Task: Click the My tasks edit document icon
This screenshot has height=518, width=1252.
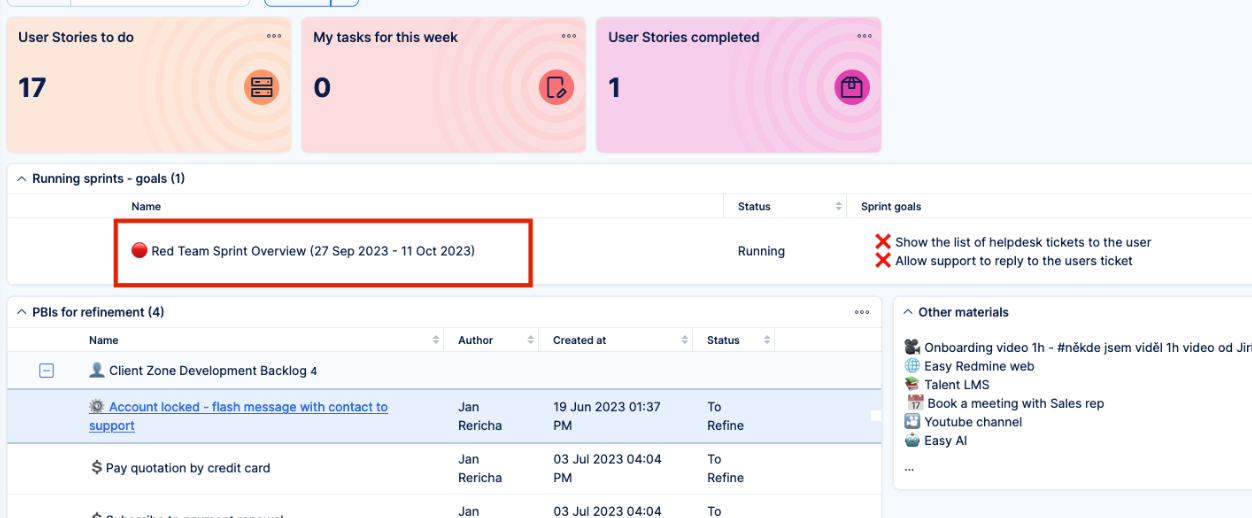Action: pyautogui.click(x=556, y=88)
